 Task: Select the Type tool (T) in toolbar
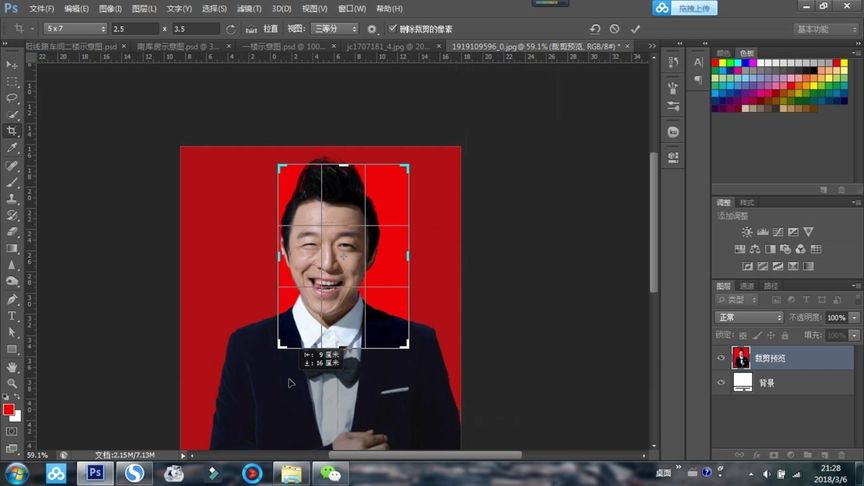[x=12, y=316]
